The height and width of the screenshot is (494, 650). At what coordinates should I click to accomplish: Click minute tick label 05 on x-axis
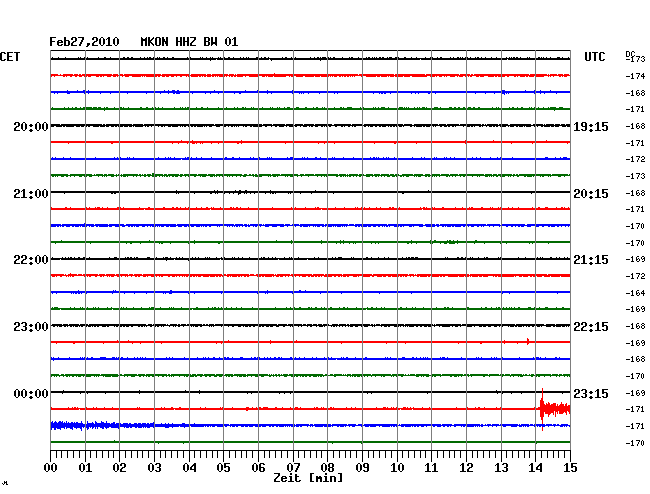(223, 468)
